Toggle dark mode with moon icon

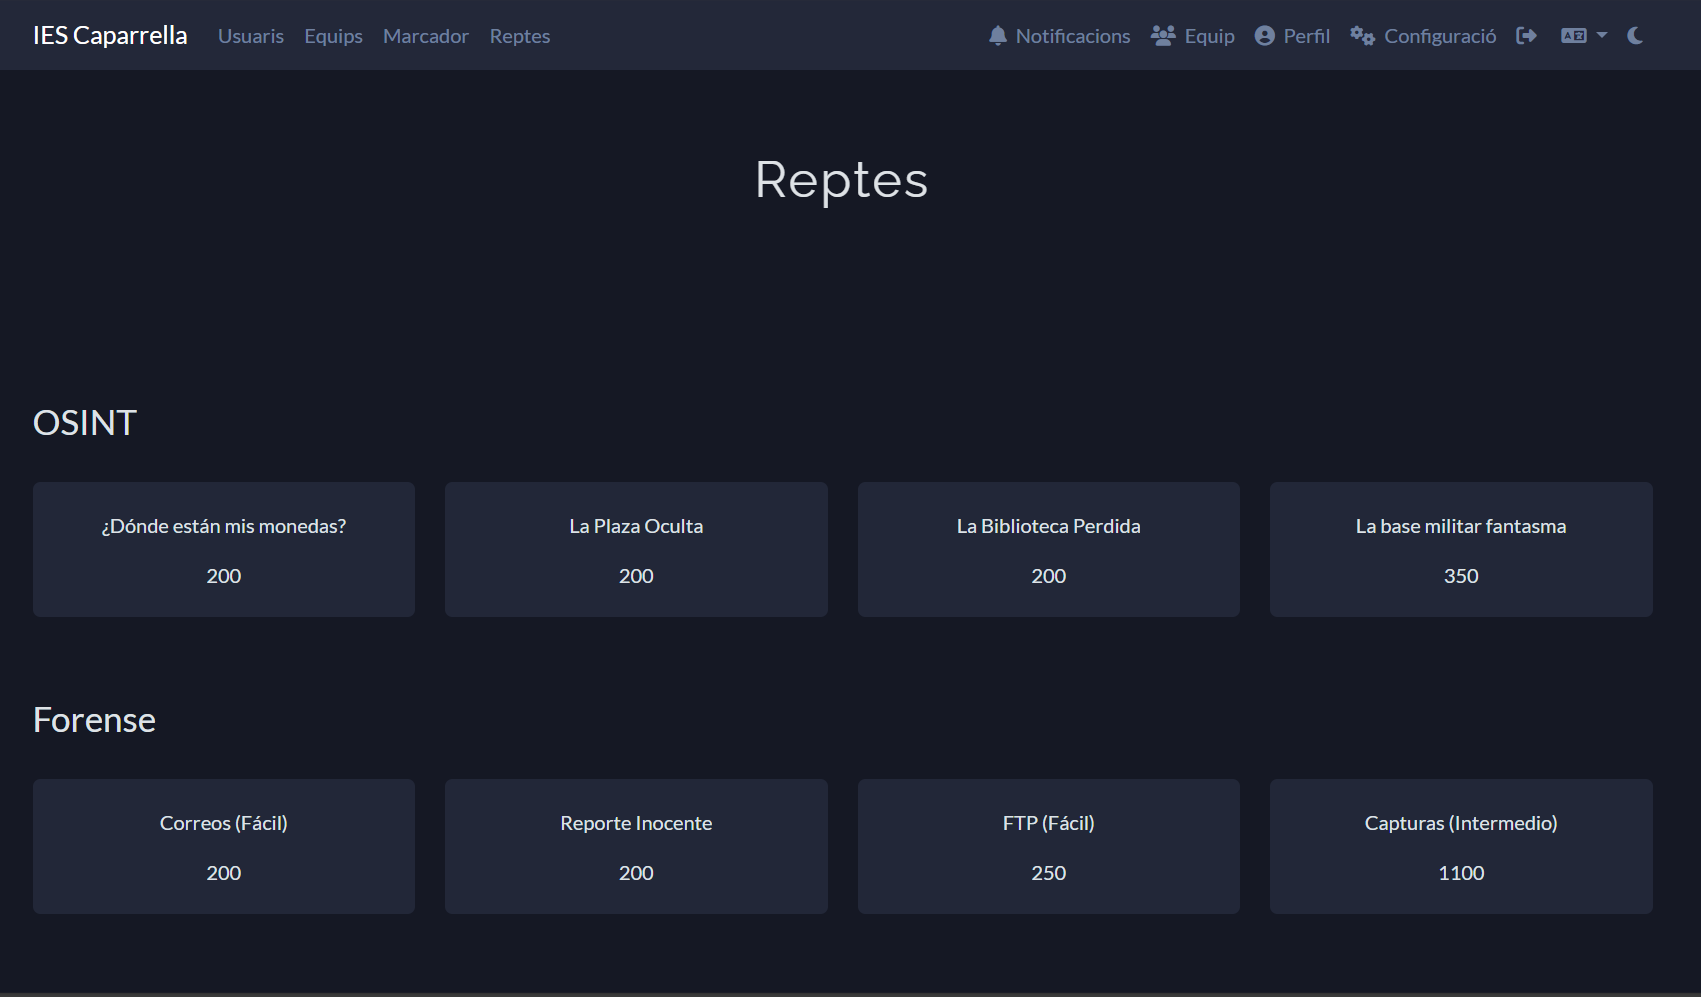(1635, 36)
